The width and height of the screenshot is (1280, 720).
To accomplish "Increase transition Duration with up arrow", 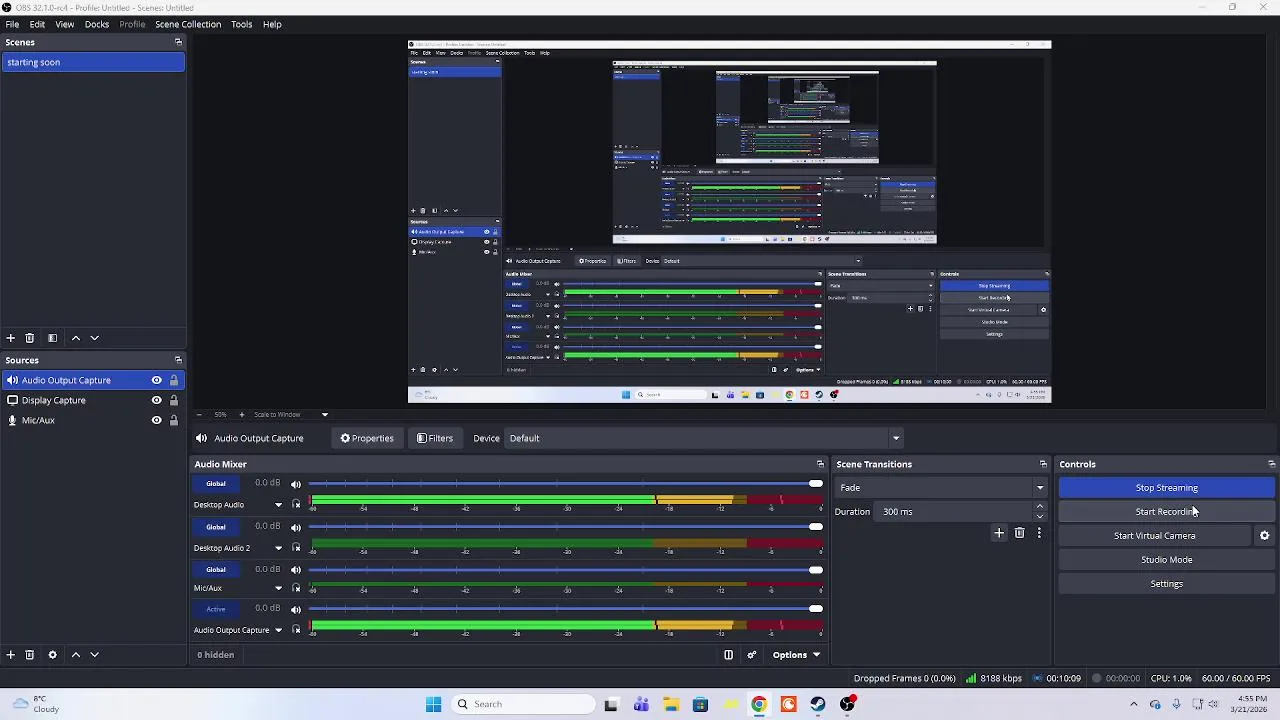I will [x=1040, y=507].
